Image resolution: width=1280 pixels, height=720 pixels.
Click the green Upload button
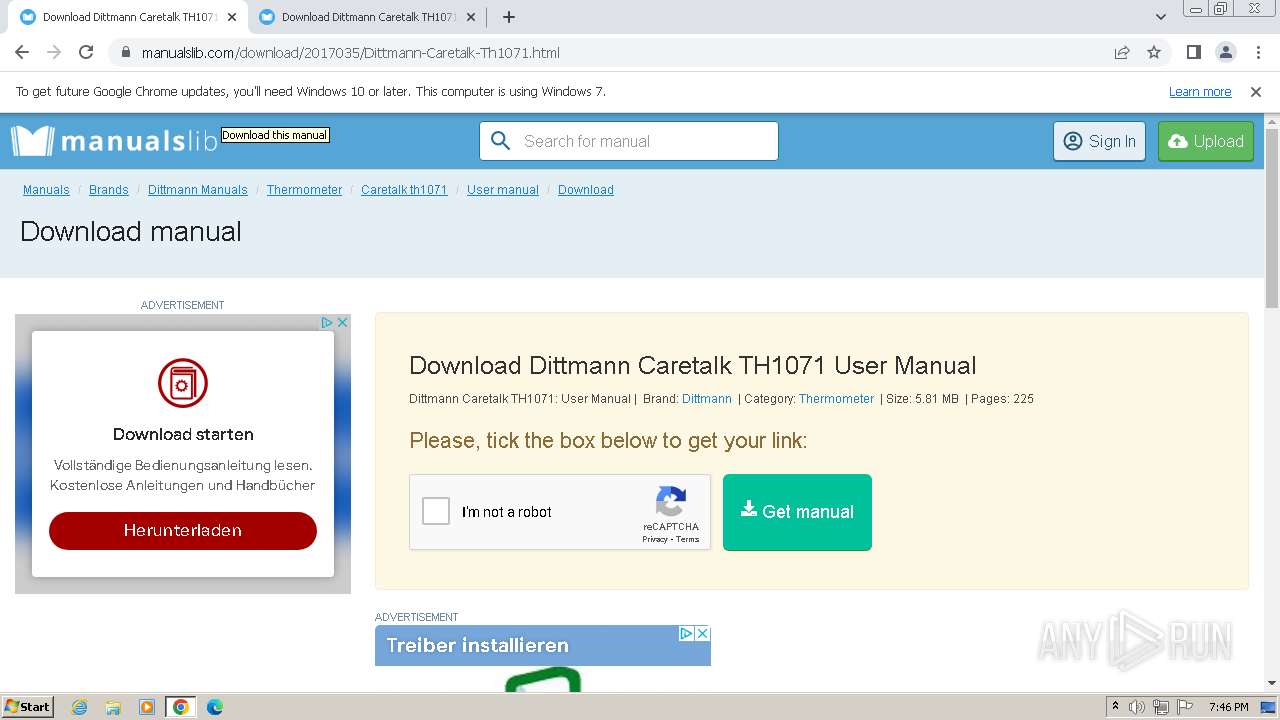pos(1206,141)
